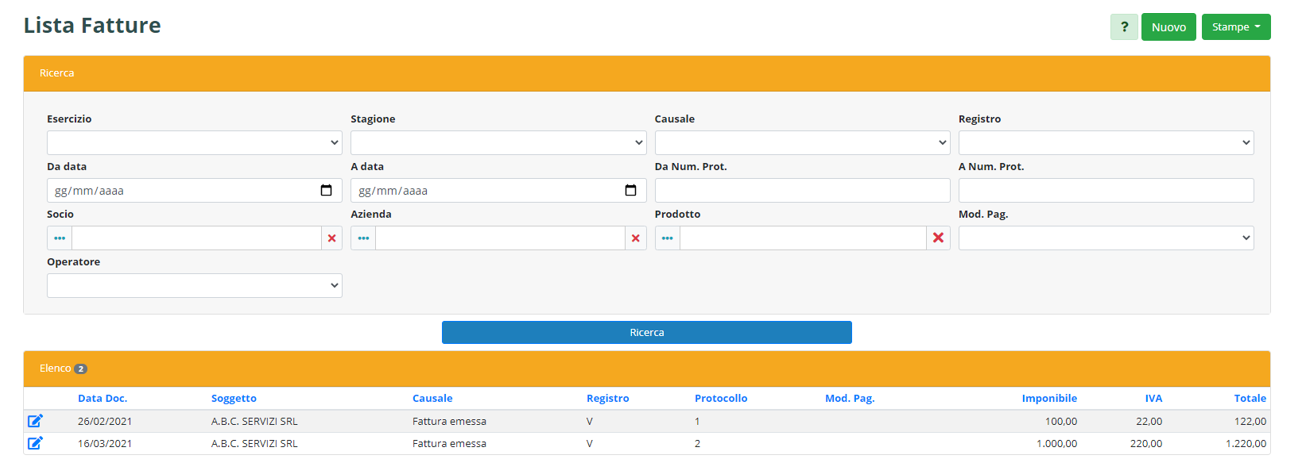Expand the Mod. Pag. dropdown
This screenshot has width=1289, height=470.
coord(1106,238)
